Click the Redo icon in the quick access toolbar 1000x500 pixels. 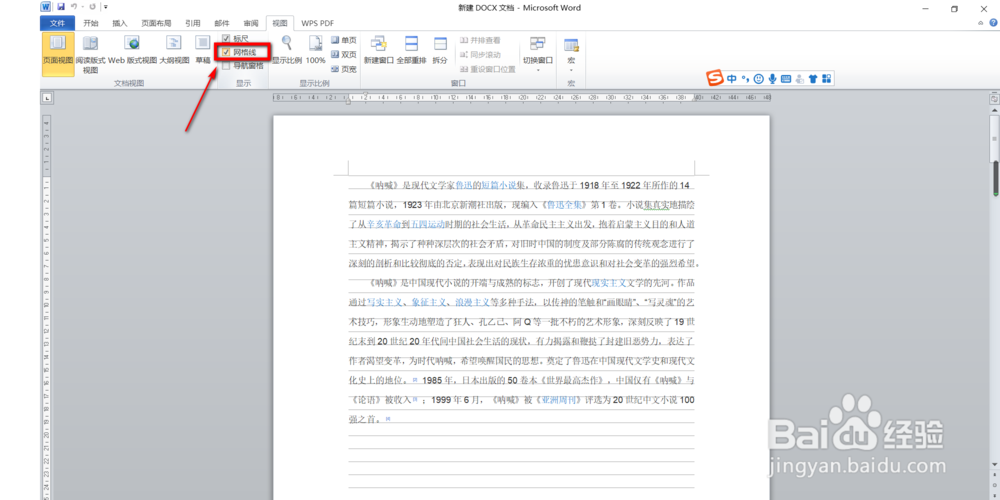(93, 7)
